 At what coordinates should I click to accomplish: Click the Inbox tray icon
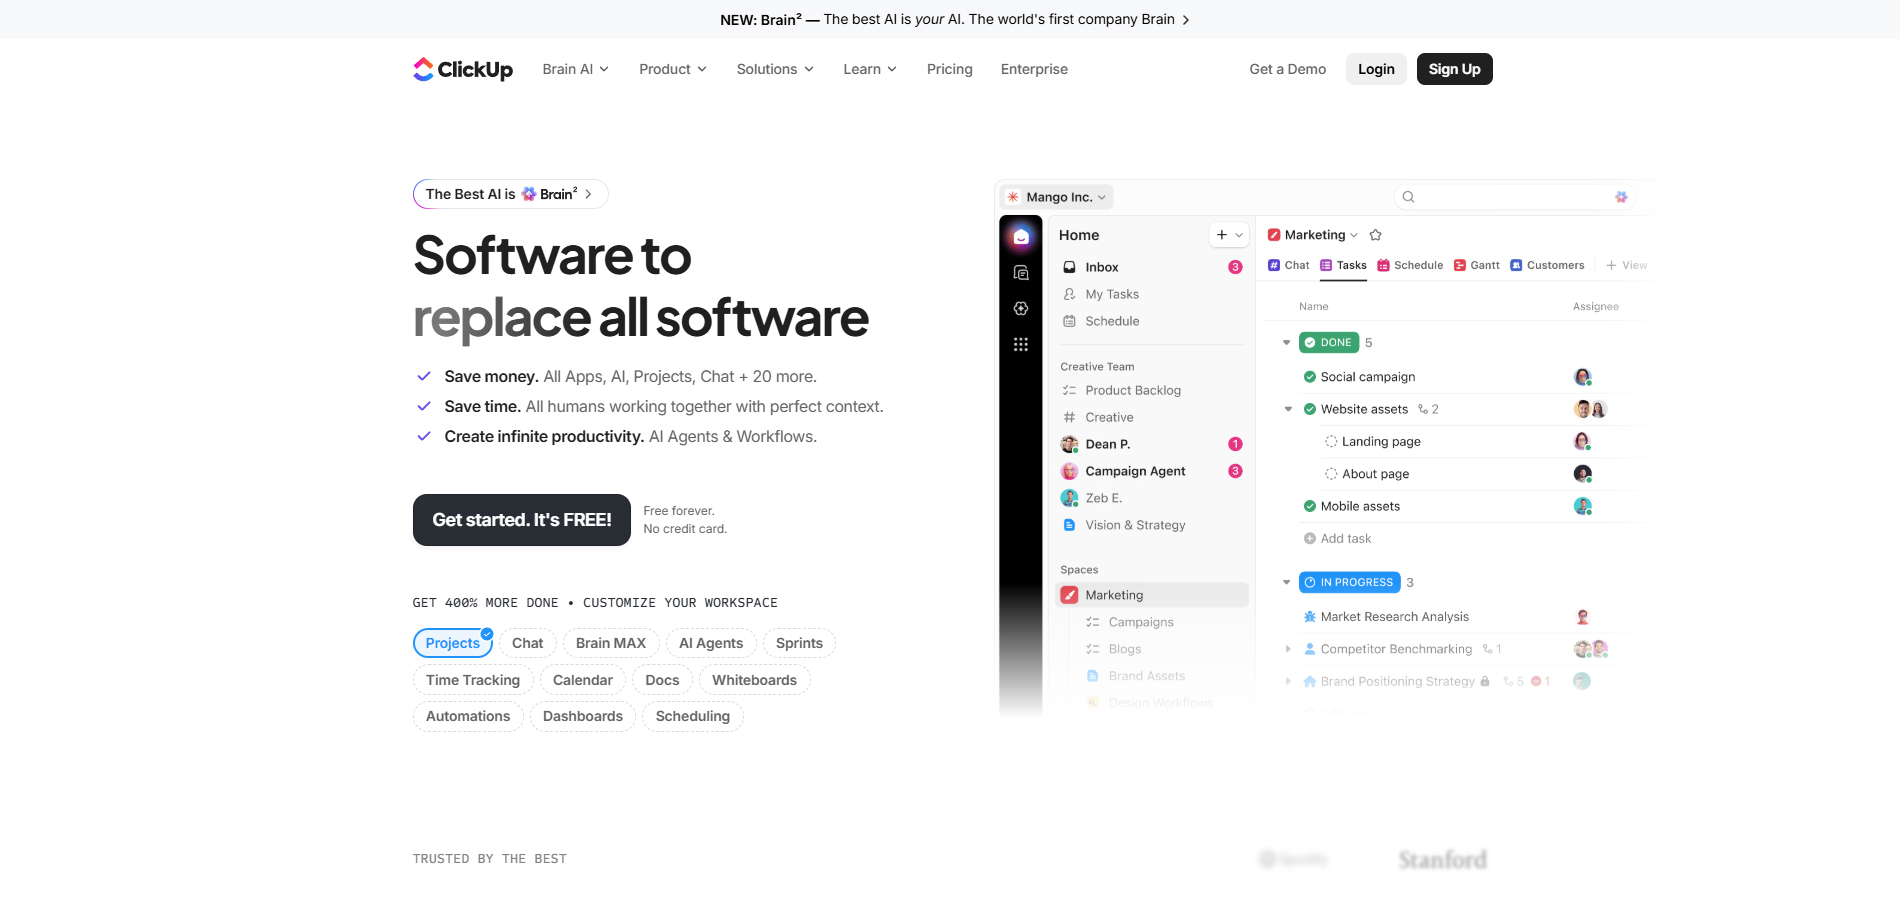(1069, 267)
